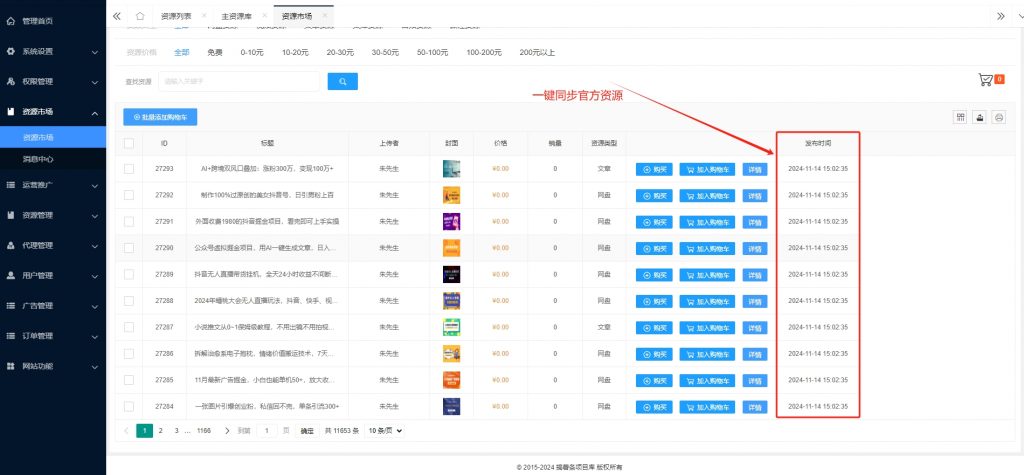Focus the page-jump number input
This screenshot has width=1024, height=475.
coord(266,431)
